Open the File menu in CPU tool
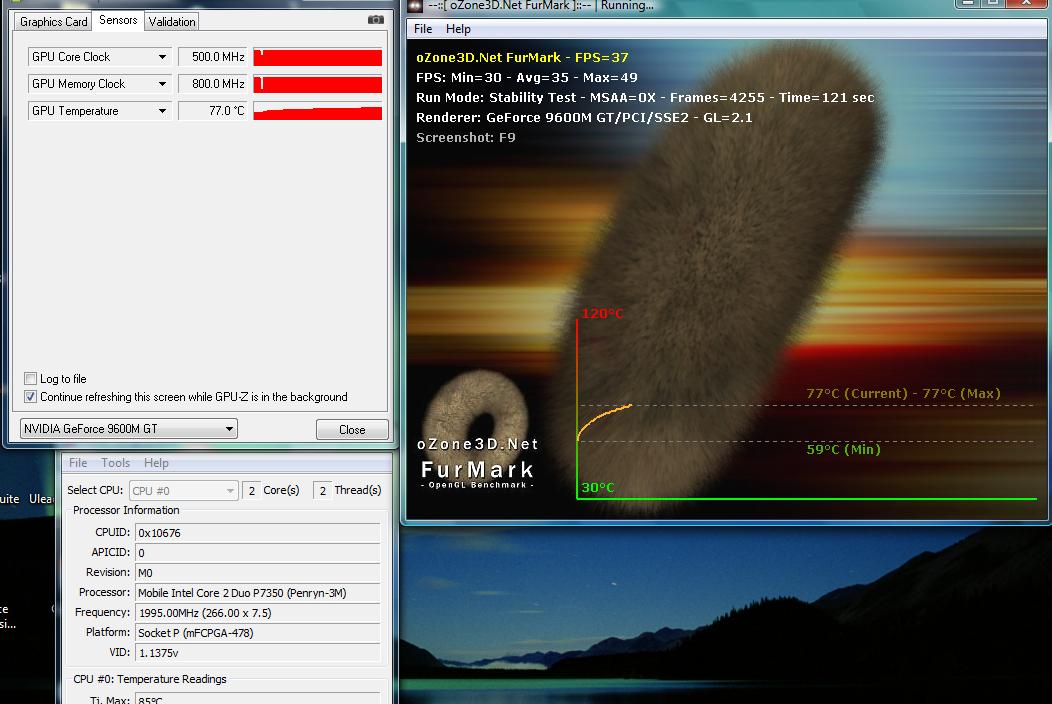 click(78, 463)
